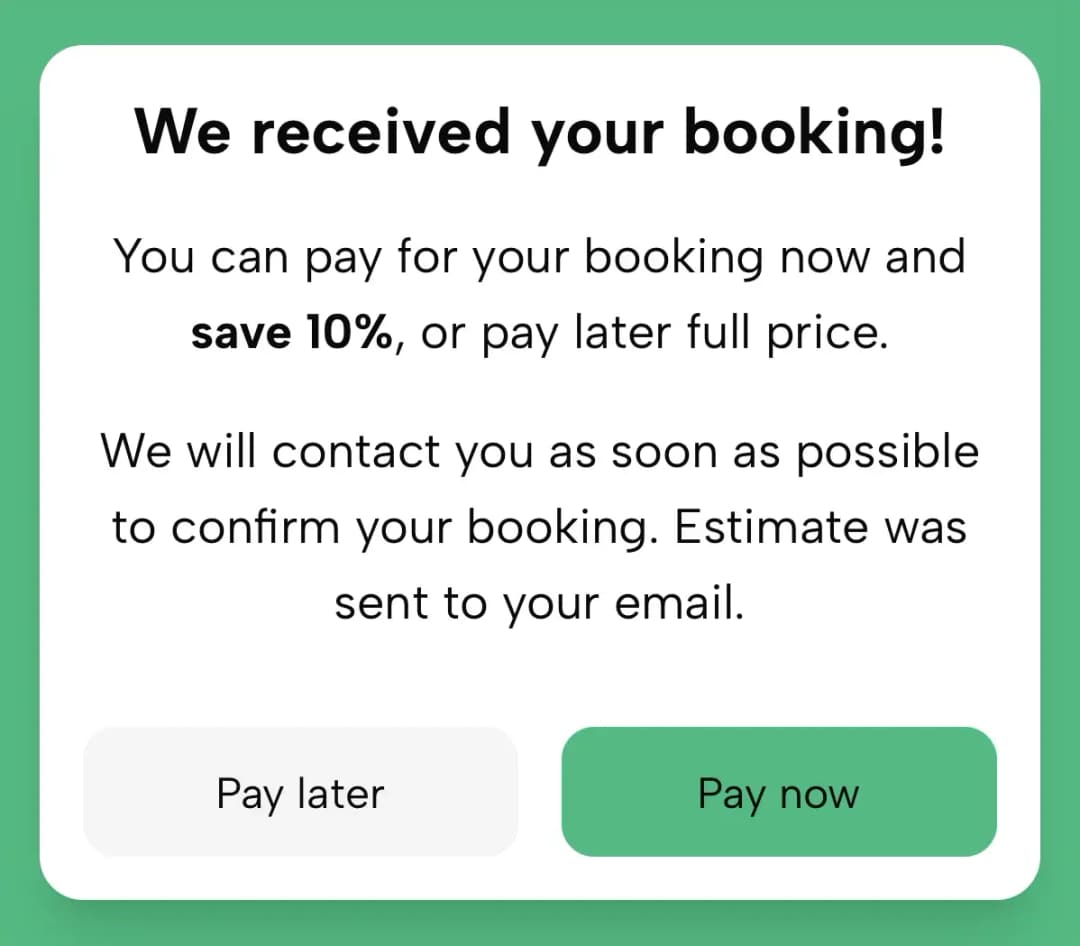Click the green Pay now button
The image size is (1080, 946).
tap(779, 792)
